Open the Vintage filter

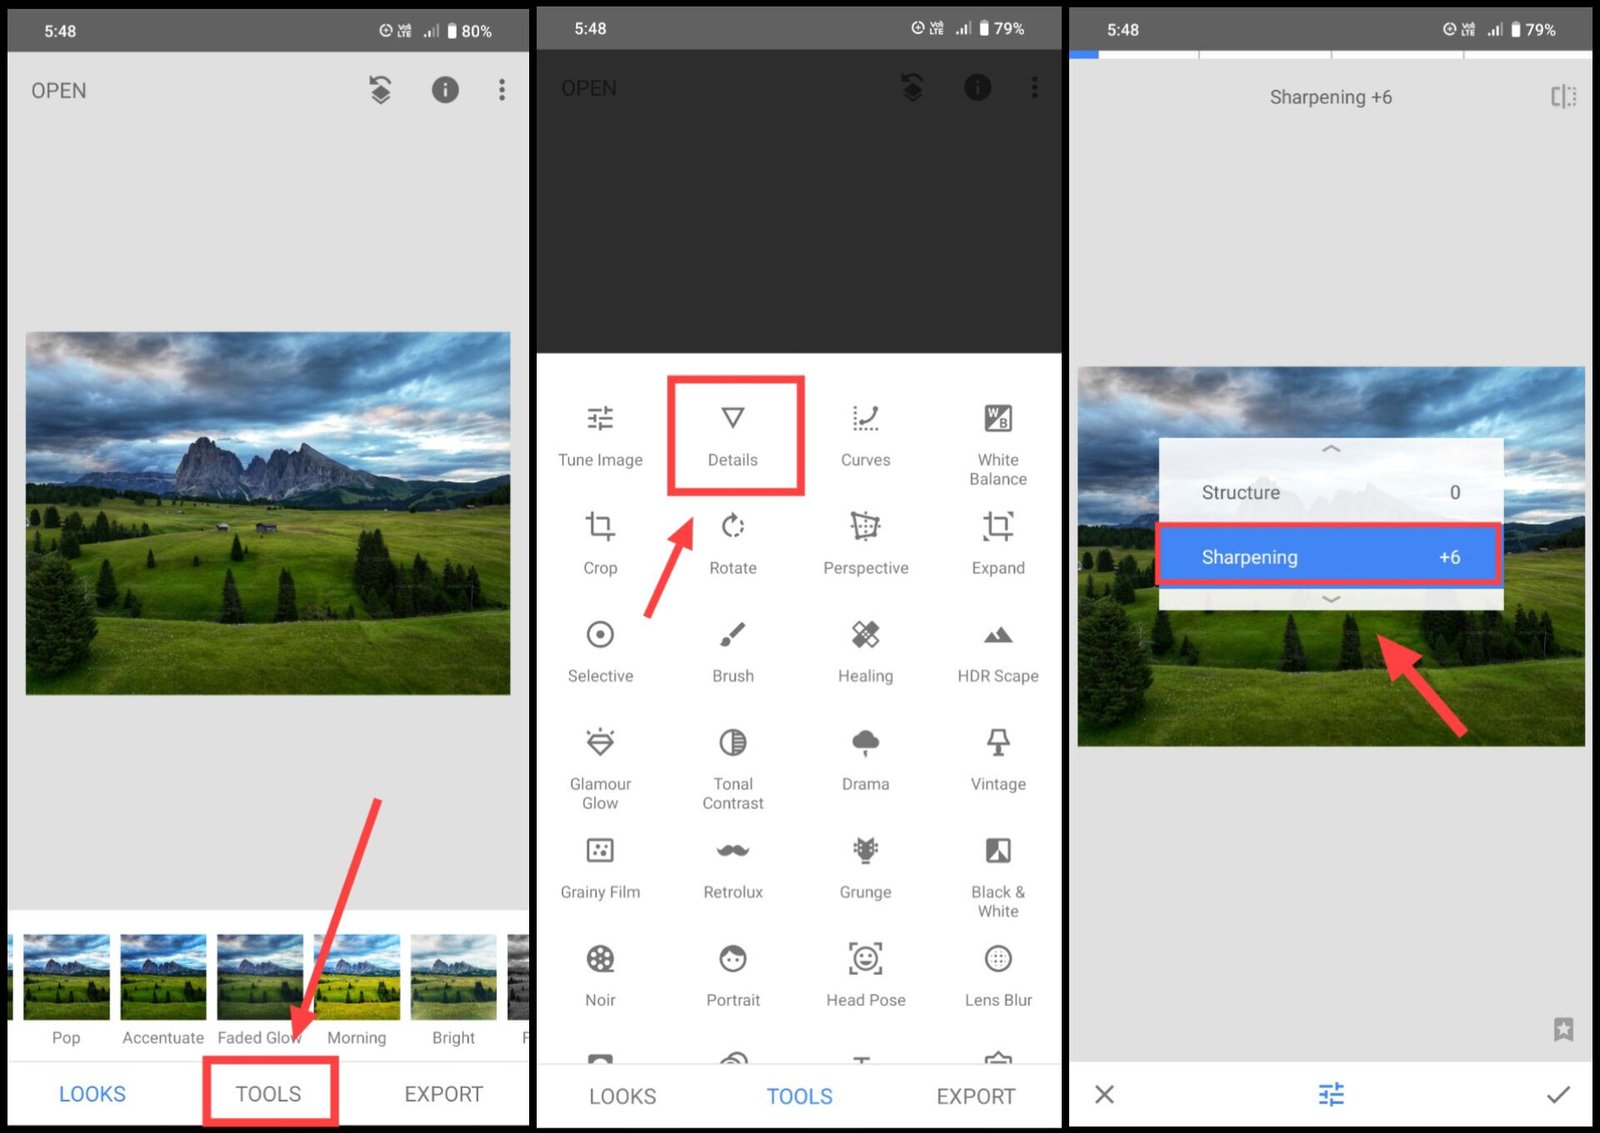click(998, 760)
